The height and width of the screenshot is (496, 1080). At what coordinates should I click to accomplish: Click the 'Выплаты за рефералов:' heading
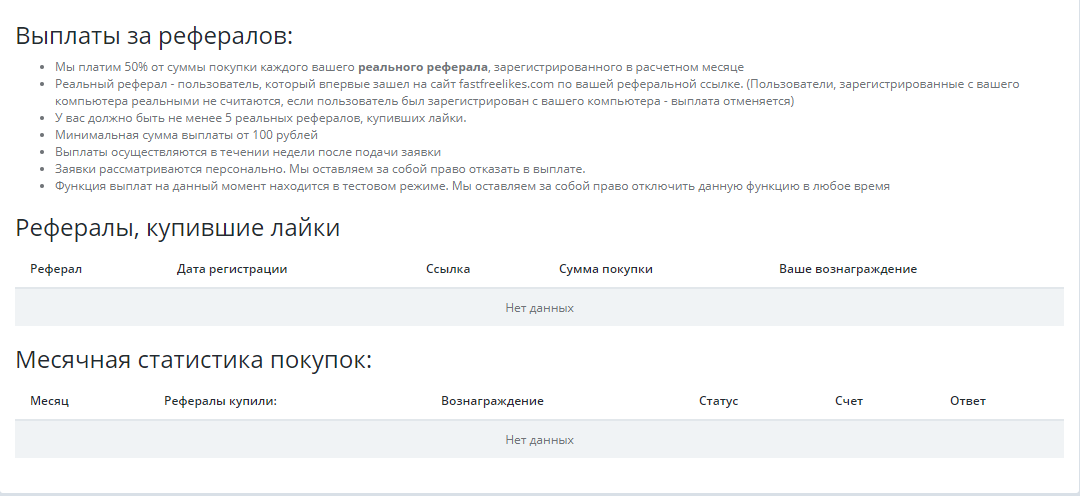(154, 36)
